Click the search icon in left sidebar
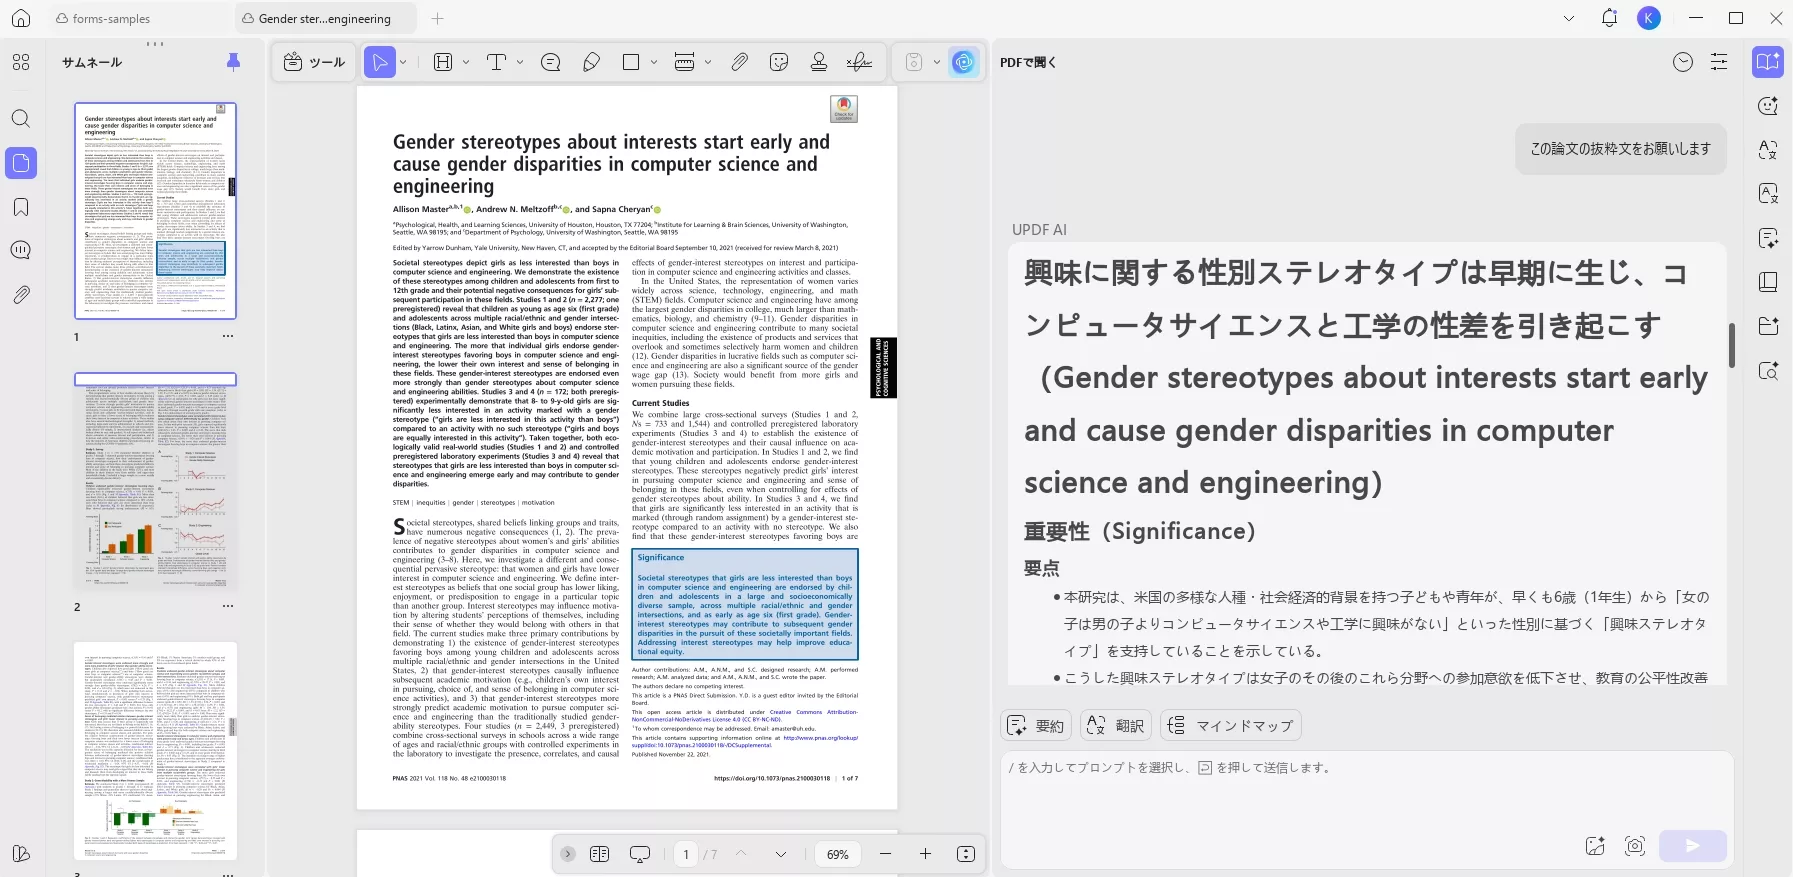This screenshot has height=877, width=1793. [x=21, y=119]
